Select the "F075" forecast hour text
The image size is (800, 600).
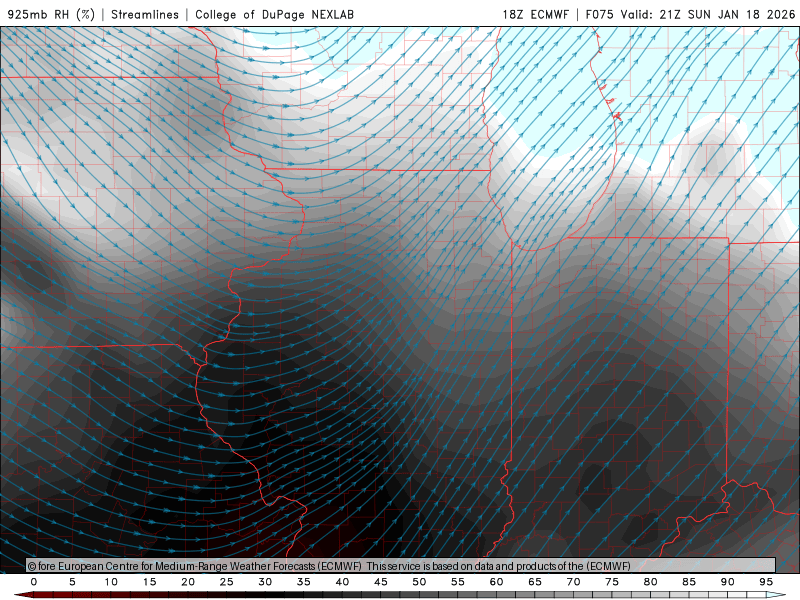599,14
